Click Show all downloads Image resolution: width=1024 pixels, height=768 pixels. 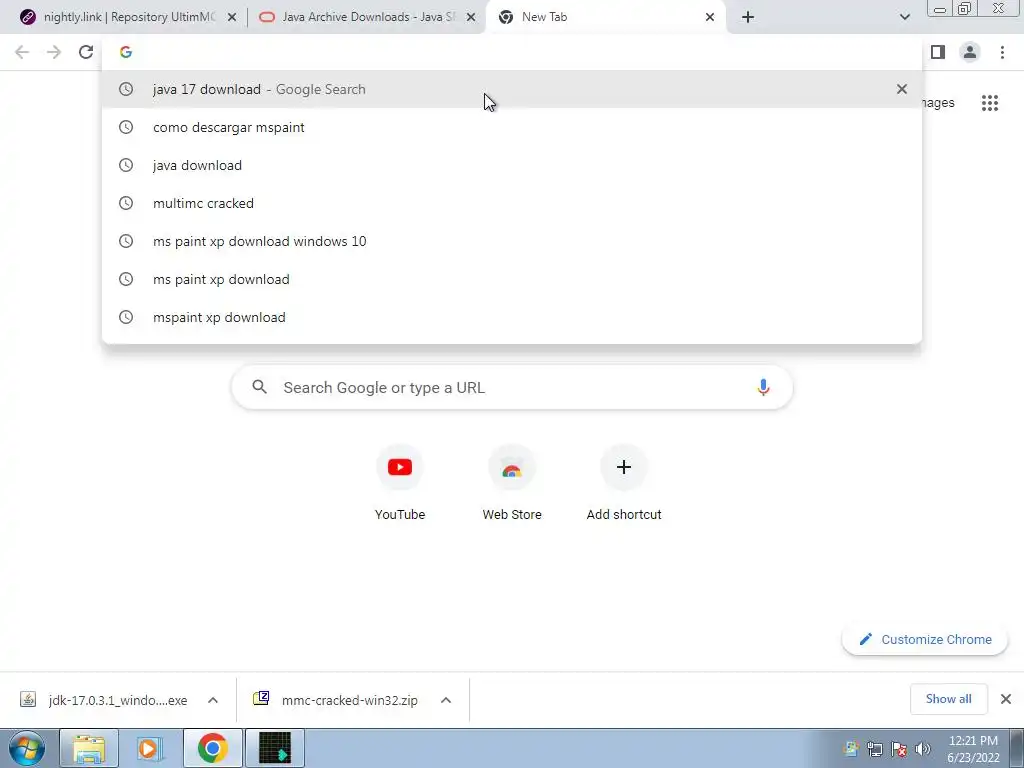(x=948, y=699)
